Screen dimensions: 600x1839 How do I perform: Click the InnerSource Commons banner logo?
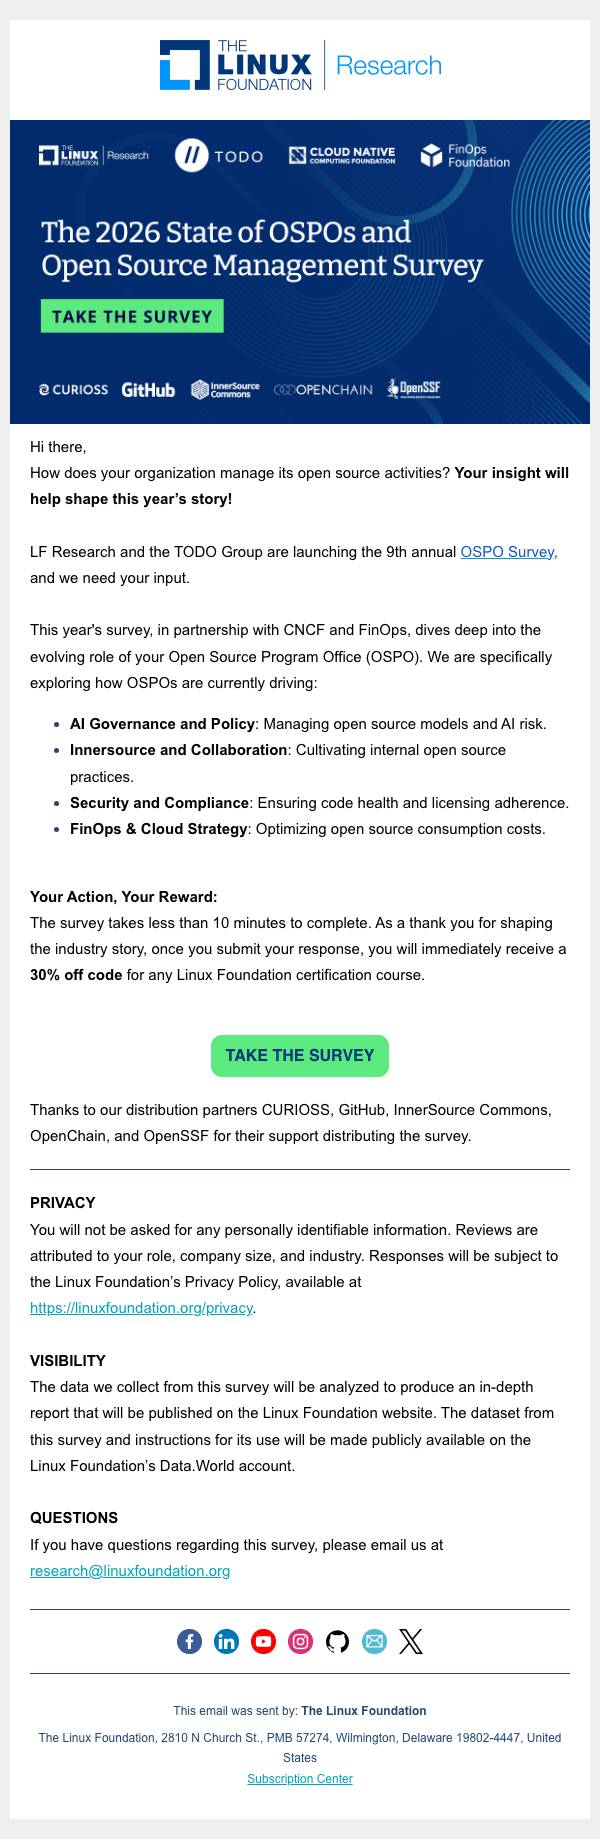pos(225,389)
